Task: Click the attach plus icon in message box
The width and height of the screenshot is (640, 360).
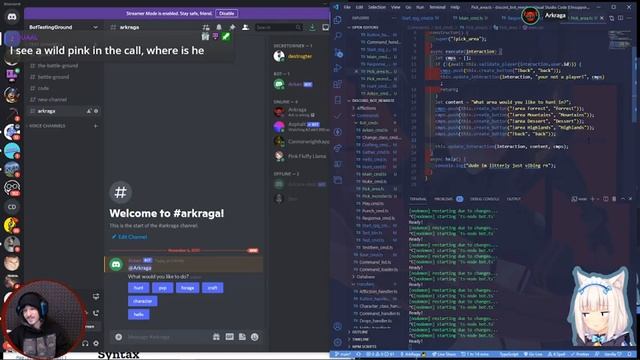Action: tap(118, 337)
